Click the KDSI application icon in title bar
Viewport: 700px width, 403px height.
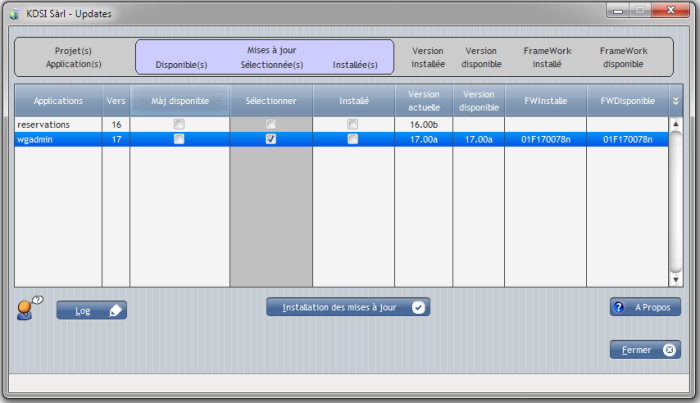[14, 15]
